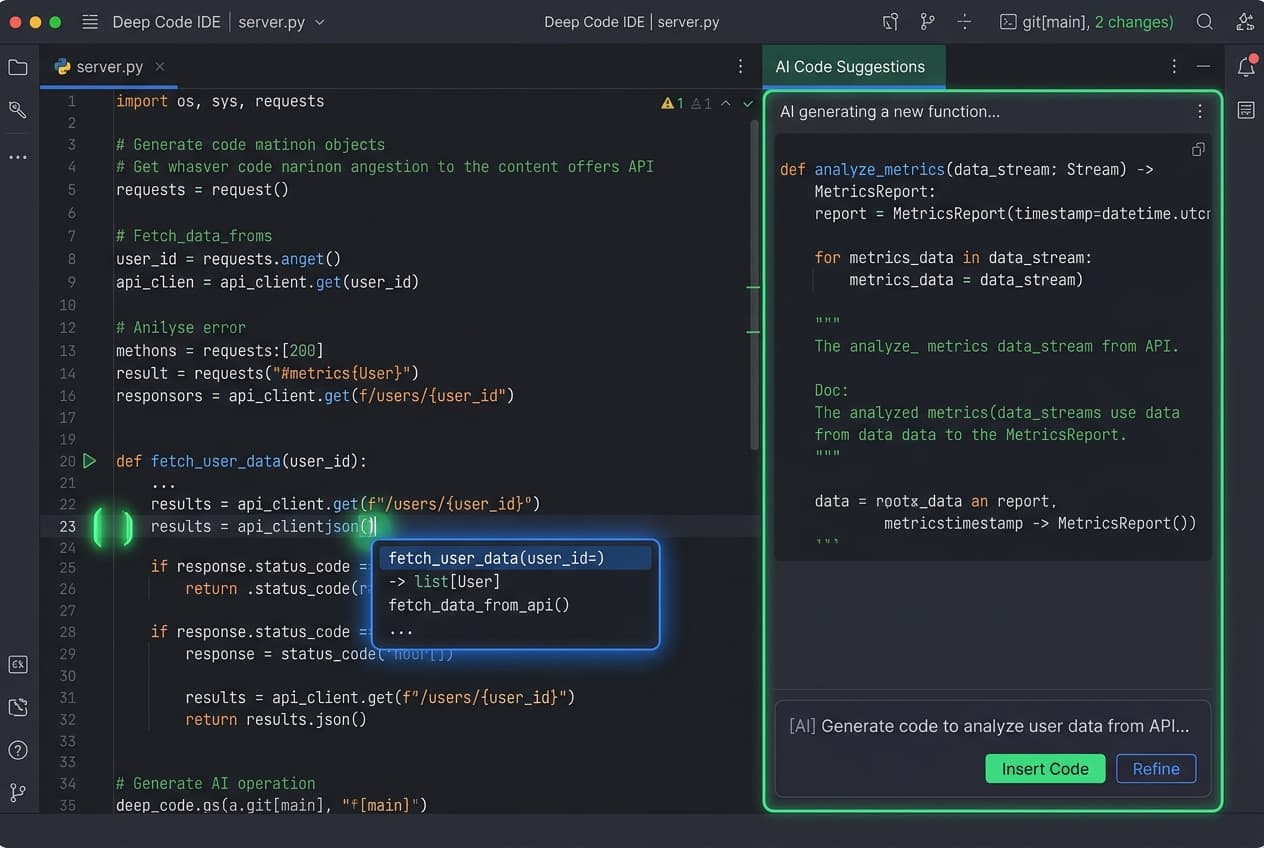Open notifications bell icon
Image resolution: width=1264 pixels, height=848 pixels.
1246,67
